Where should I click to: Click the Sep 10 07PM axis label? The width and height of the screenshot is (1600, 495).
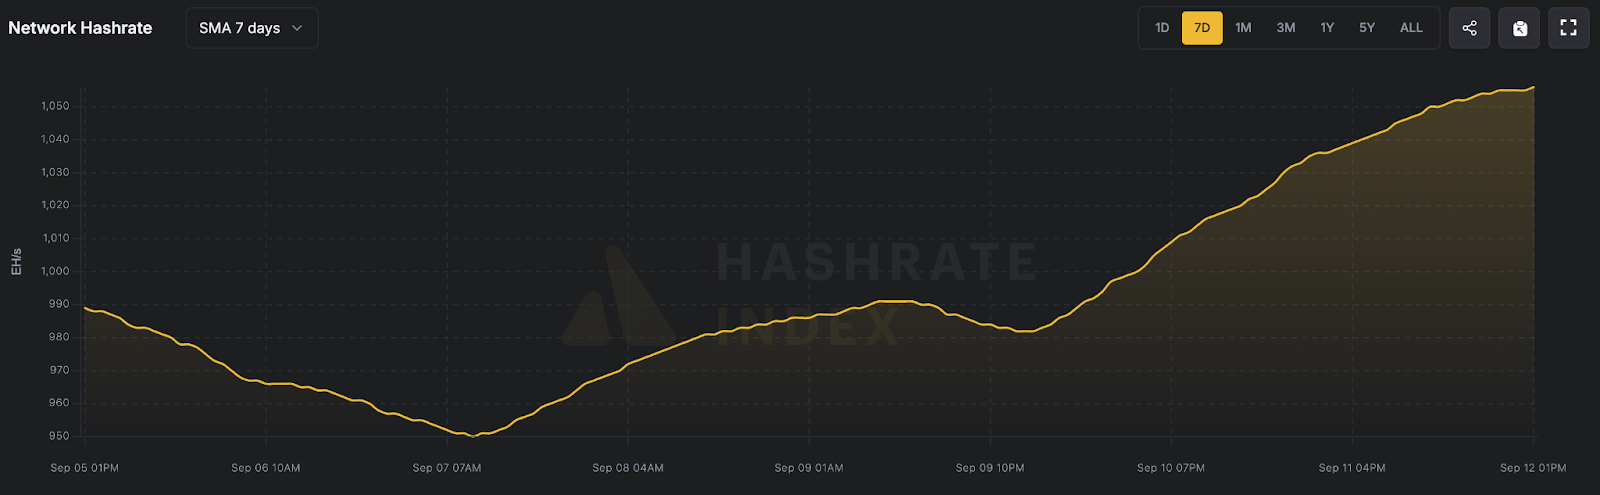pos(1170,468)
